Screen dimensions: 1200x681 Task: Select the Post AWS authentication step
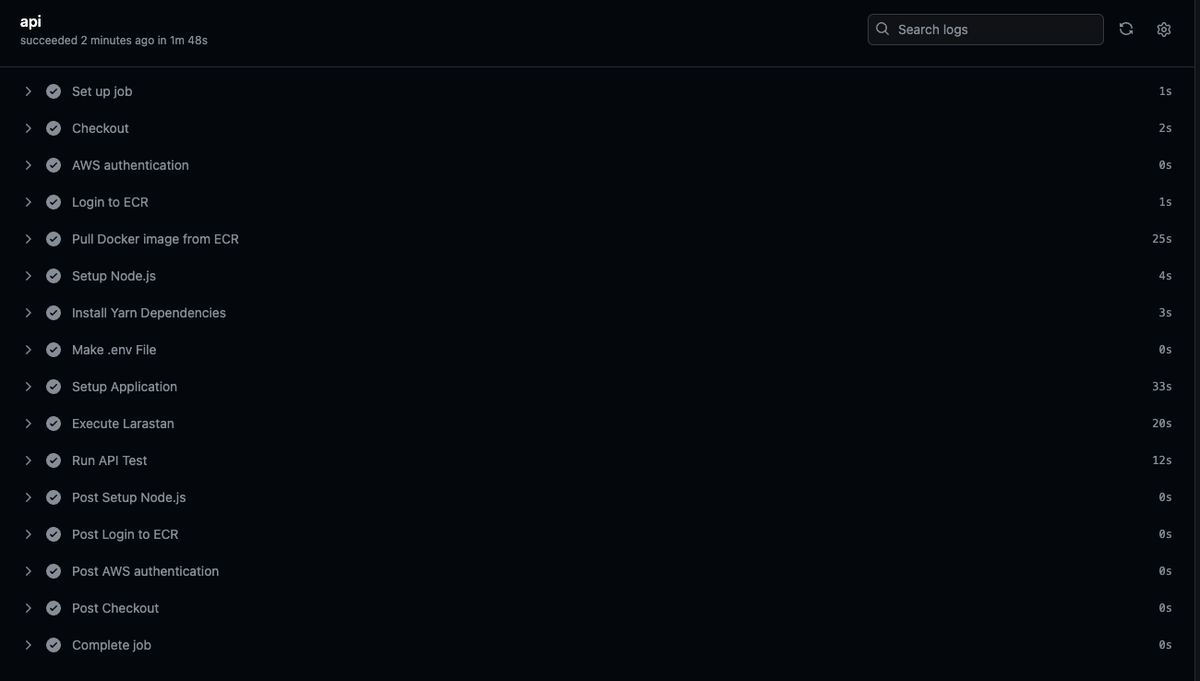pyautogui.click(x=600, y=571)
